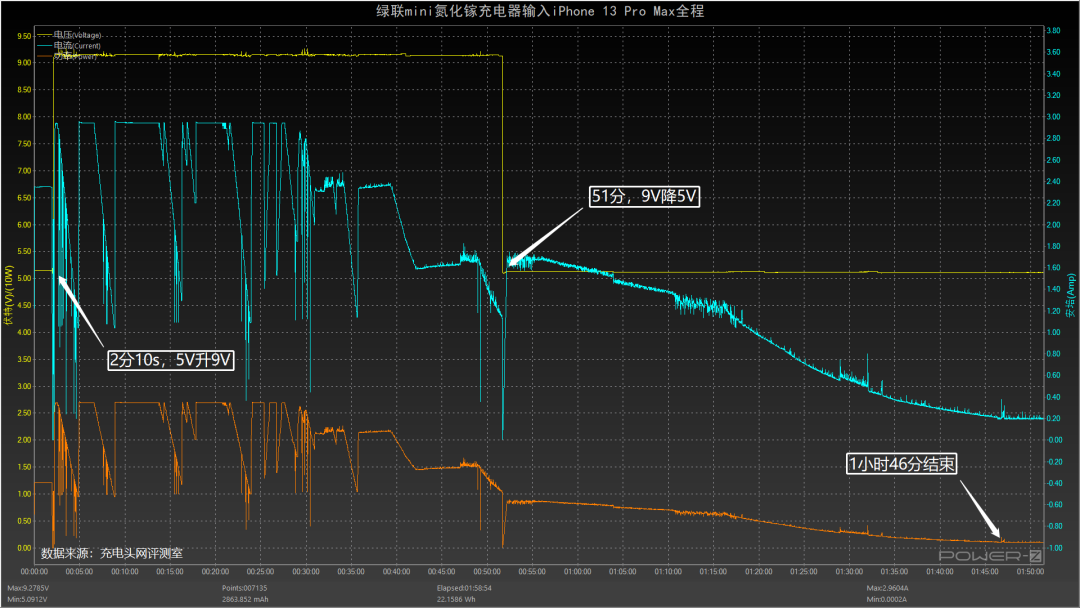Click the Max:9.2785V status readout
Screen dimensions: 1080x608
[x=28, y=588]
